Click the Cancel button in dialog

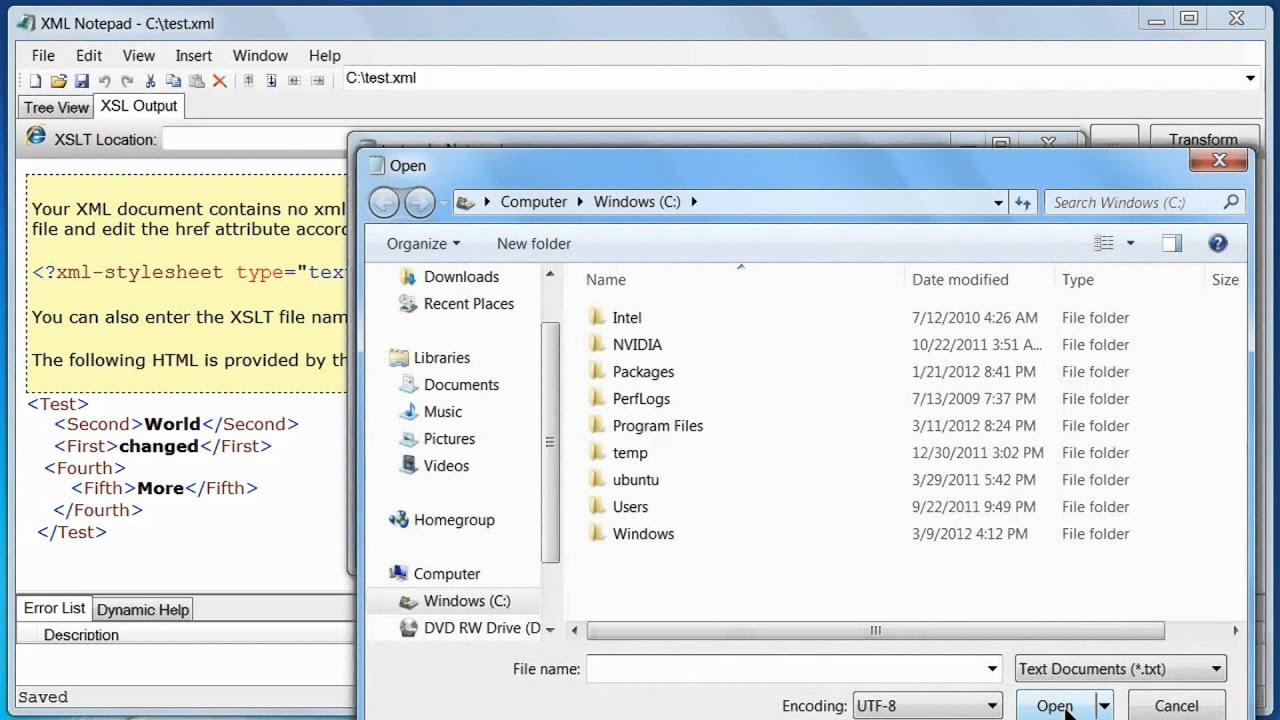[1176, 706]
